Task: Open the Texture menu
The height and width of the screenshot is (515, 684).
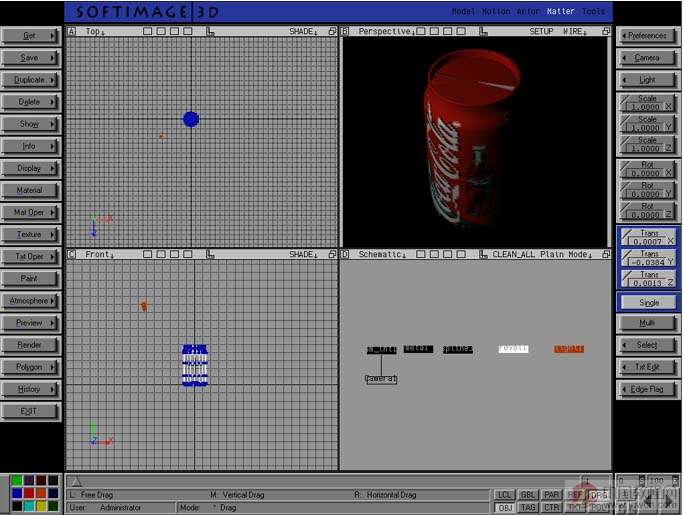Action: tap(30, 235)
